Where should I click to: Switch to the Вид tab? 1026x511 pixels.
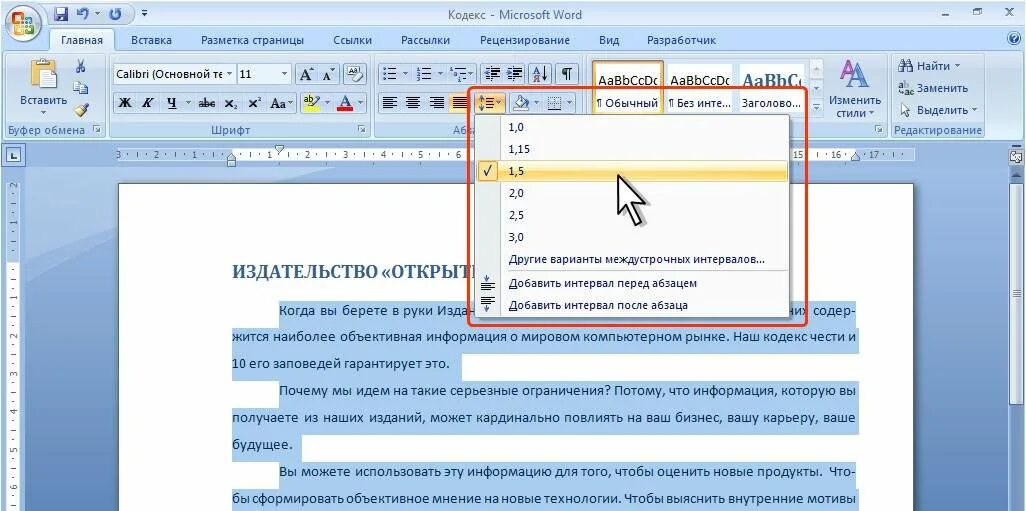609,40
